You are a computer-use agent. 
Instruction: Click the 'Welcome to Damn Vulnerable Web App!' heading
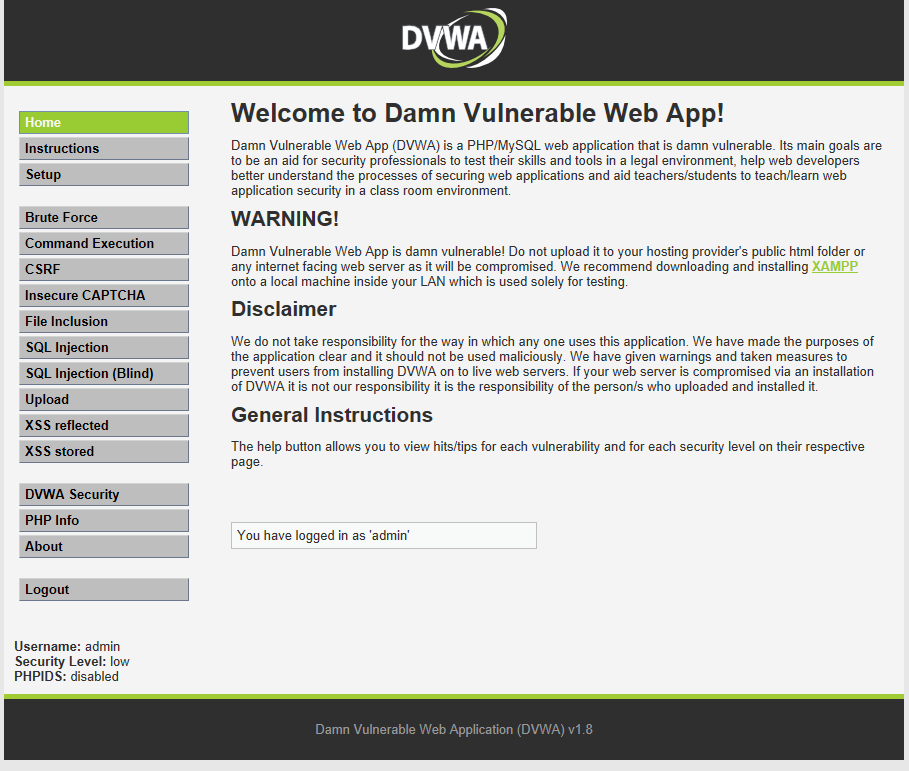tap(478, 113)
